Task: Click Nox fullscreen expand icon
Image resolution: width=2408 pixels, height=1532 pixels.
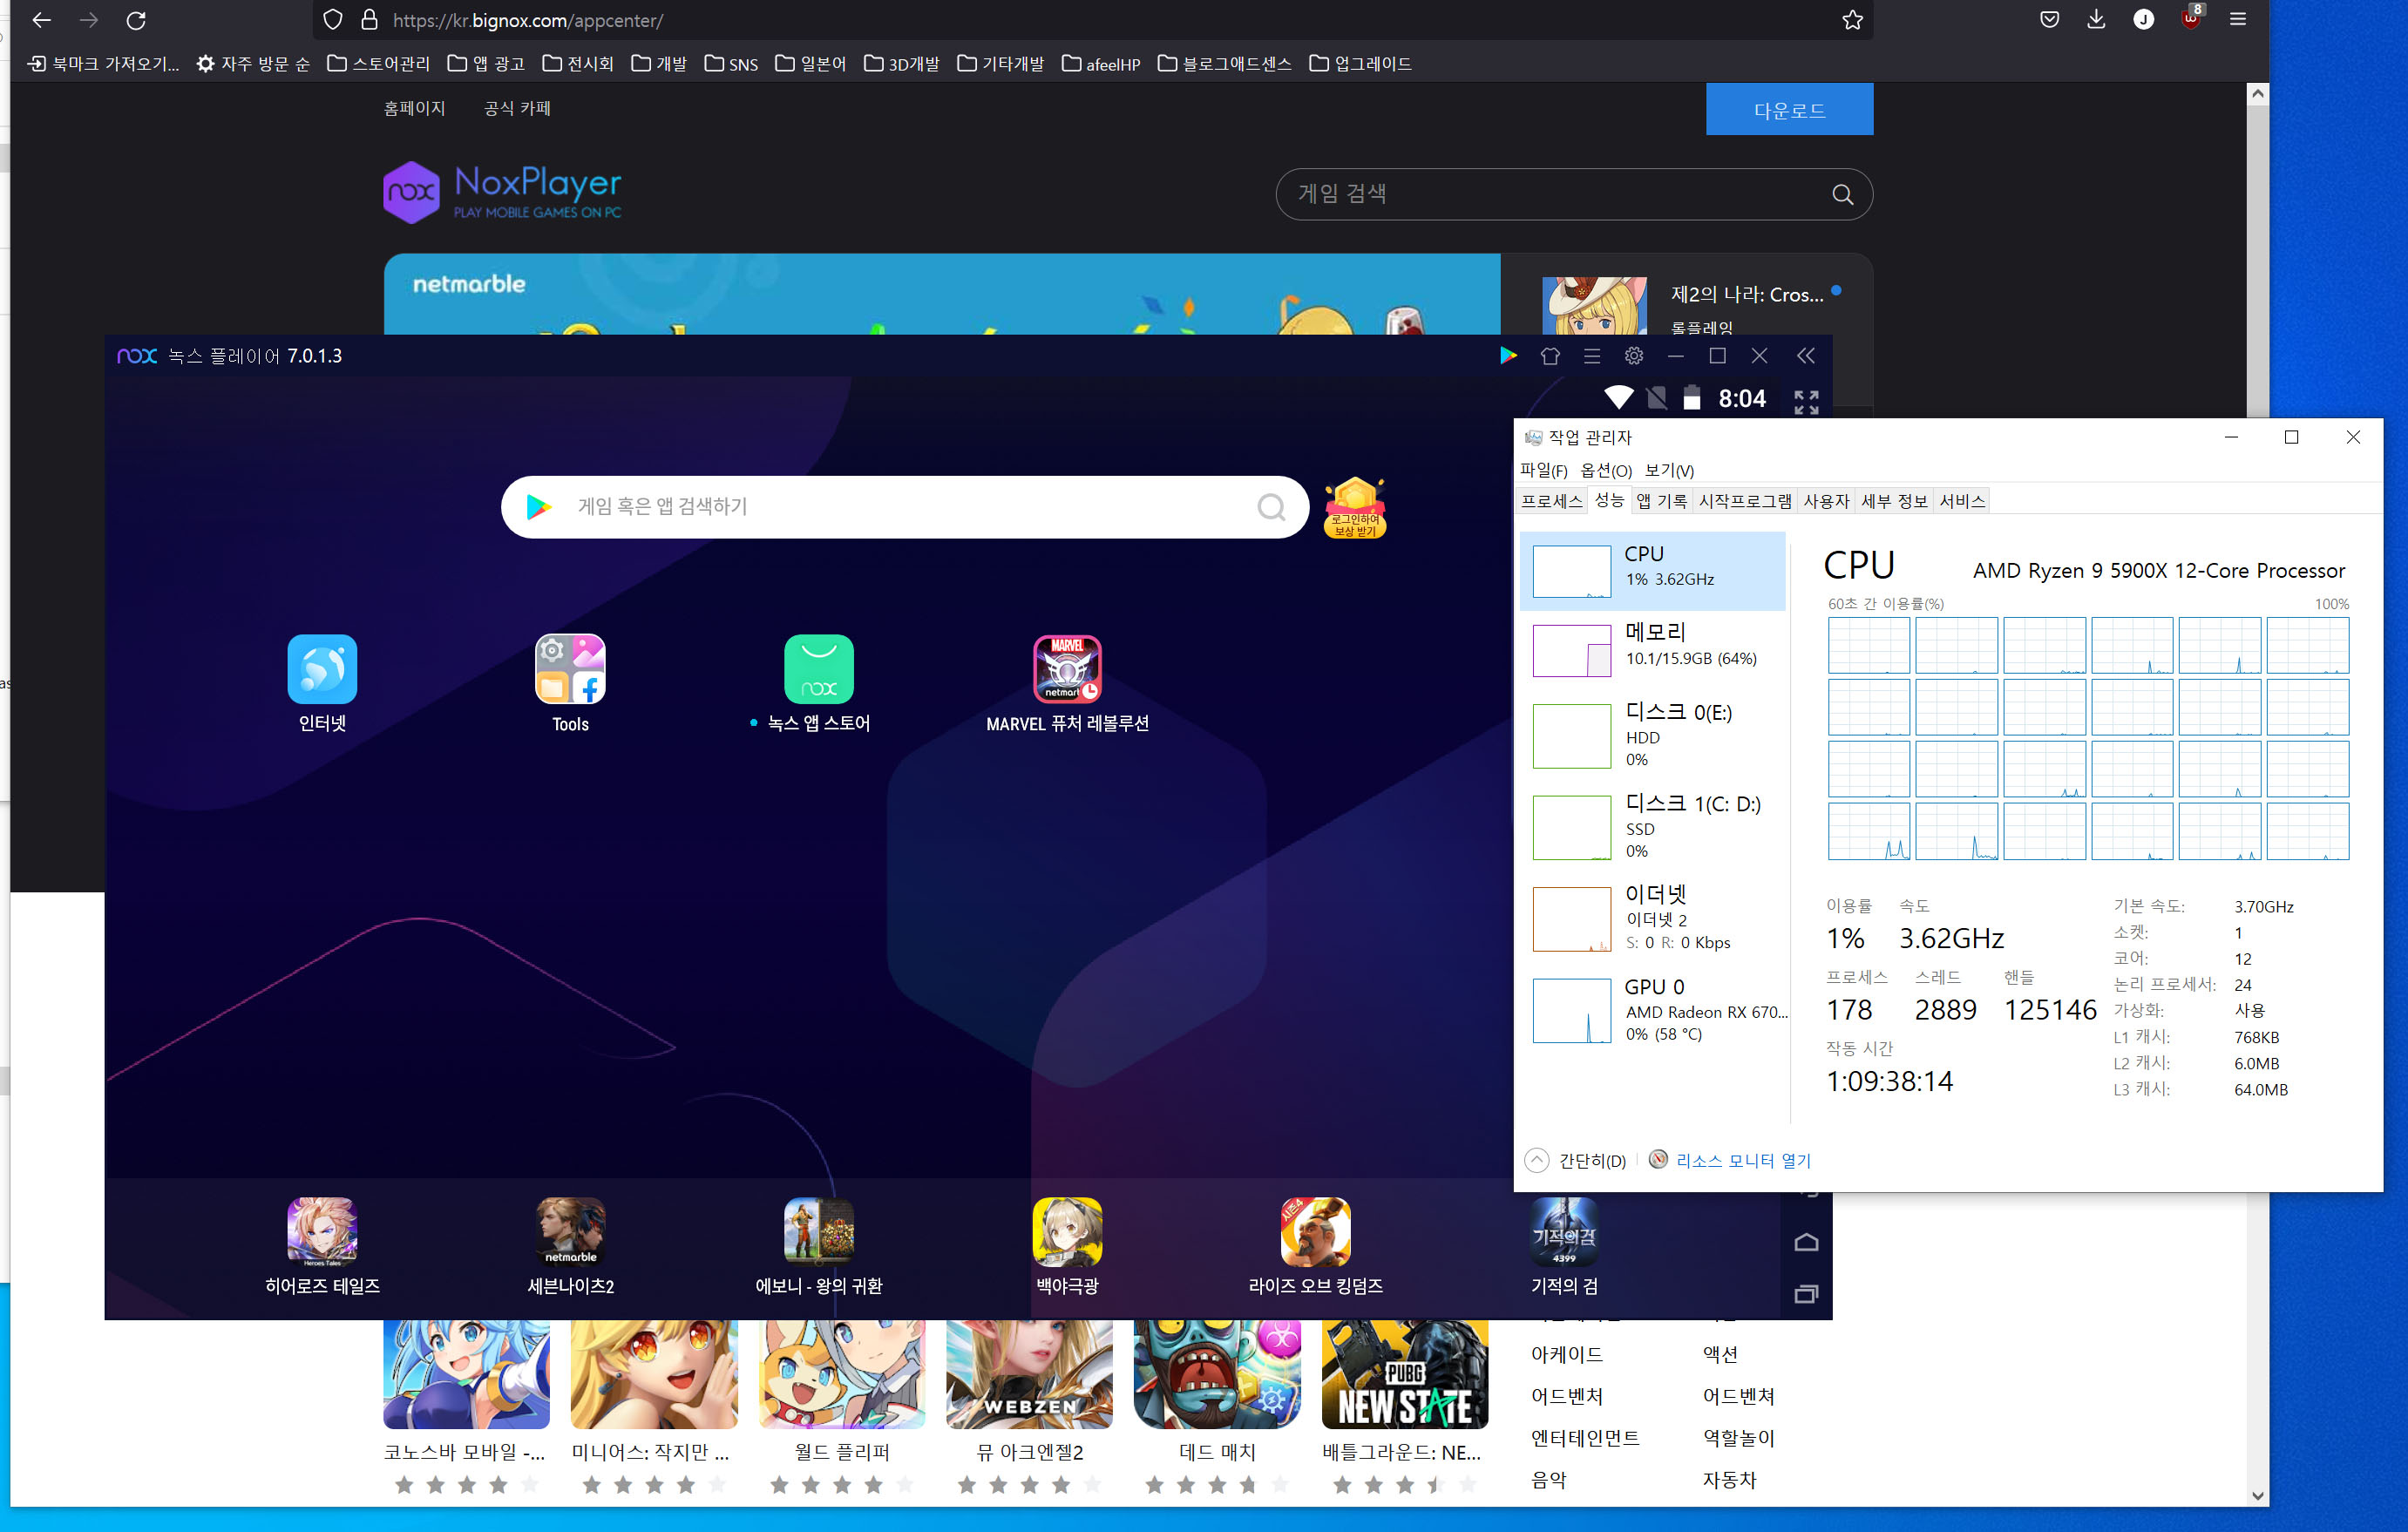Action: [1805, 402]
